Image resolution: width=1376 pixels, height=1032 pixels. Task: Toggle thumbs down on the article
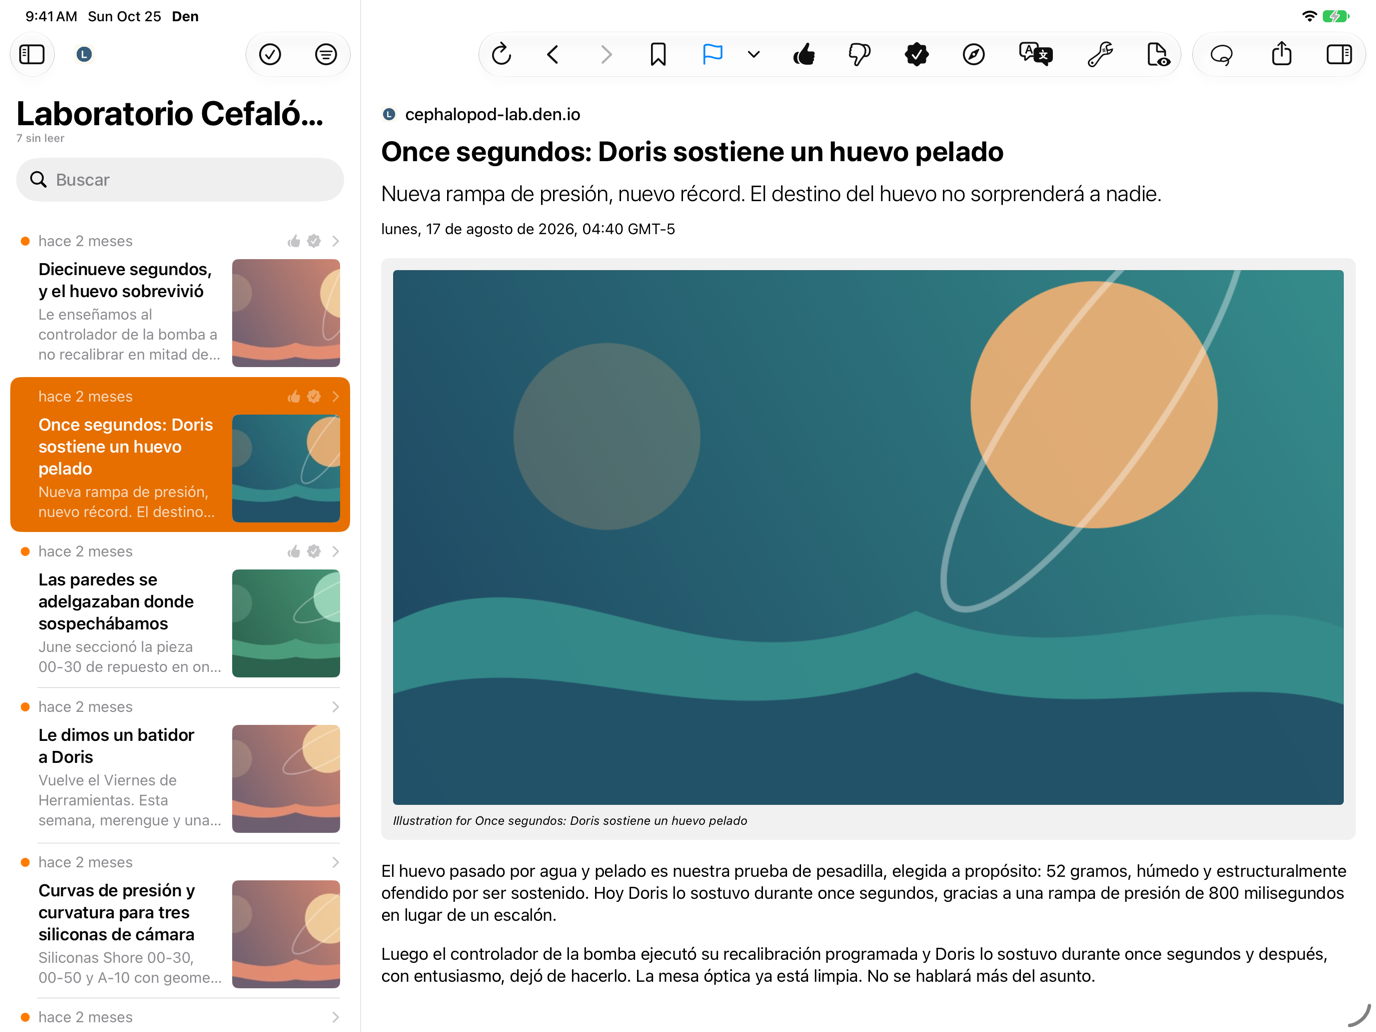click(859, 54)
